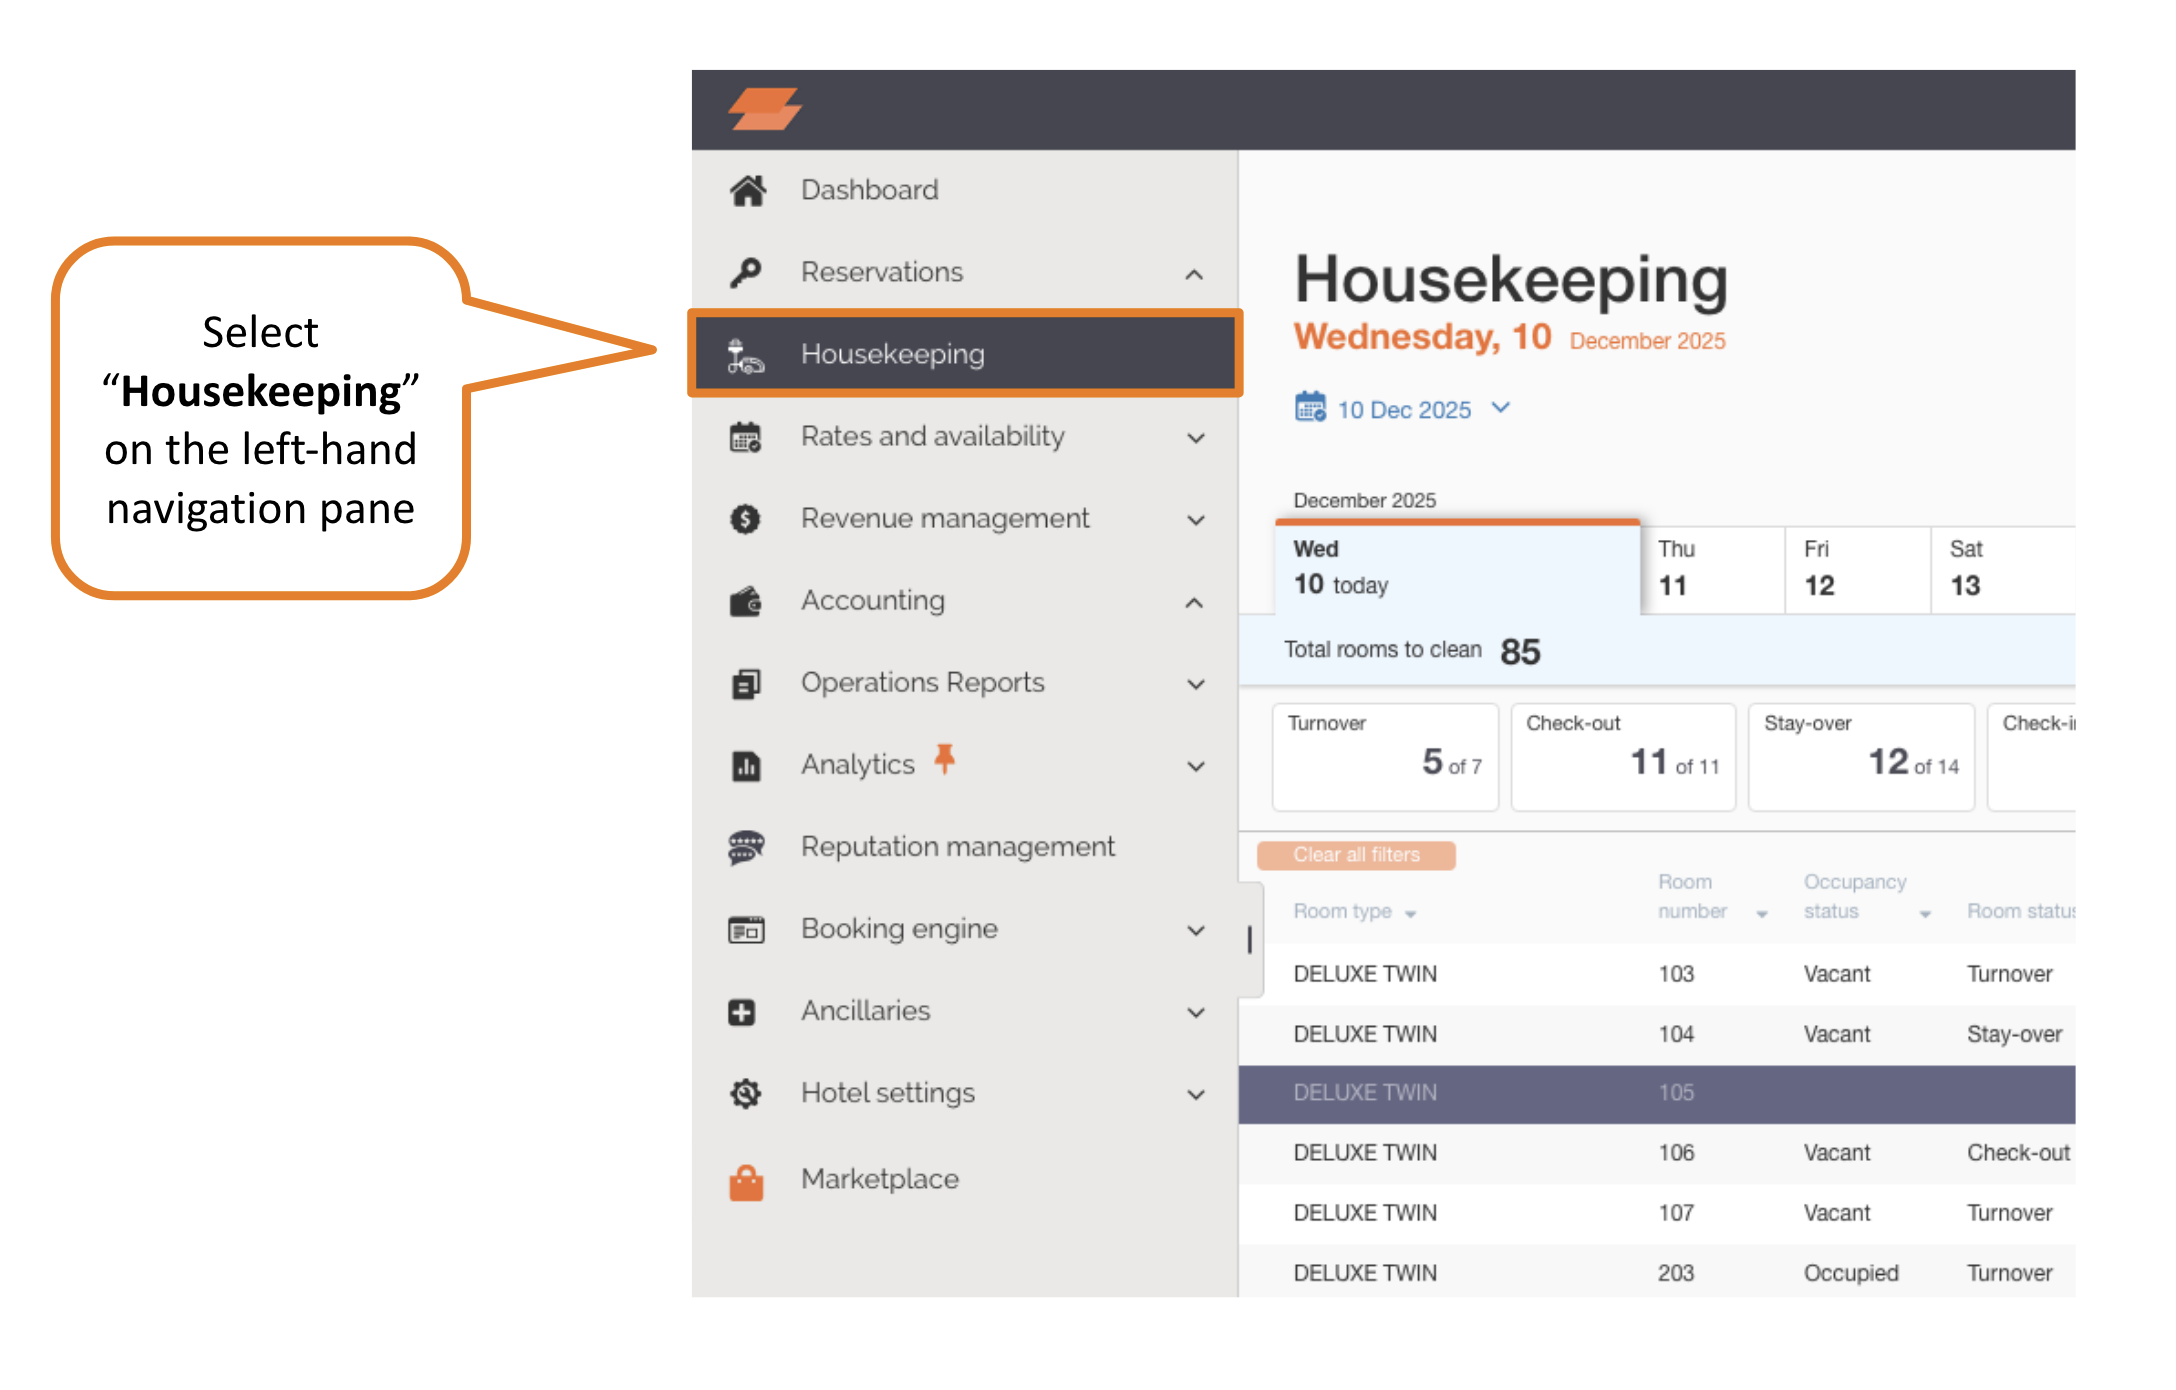Switch to the Fri 12 tab

click(x=1856, y=568)
